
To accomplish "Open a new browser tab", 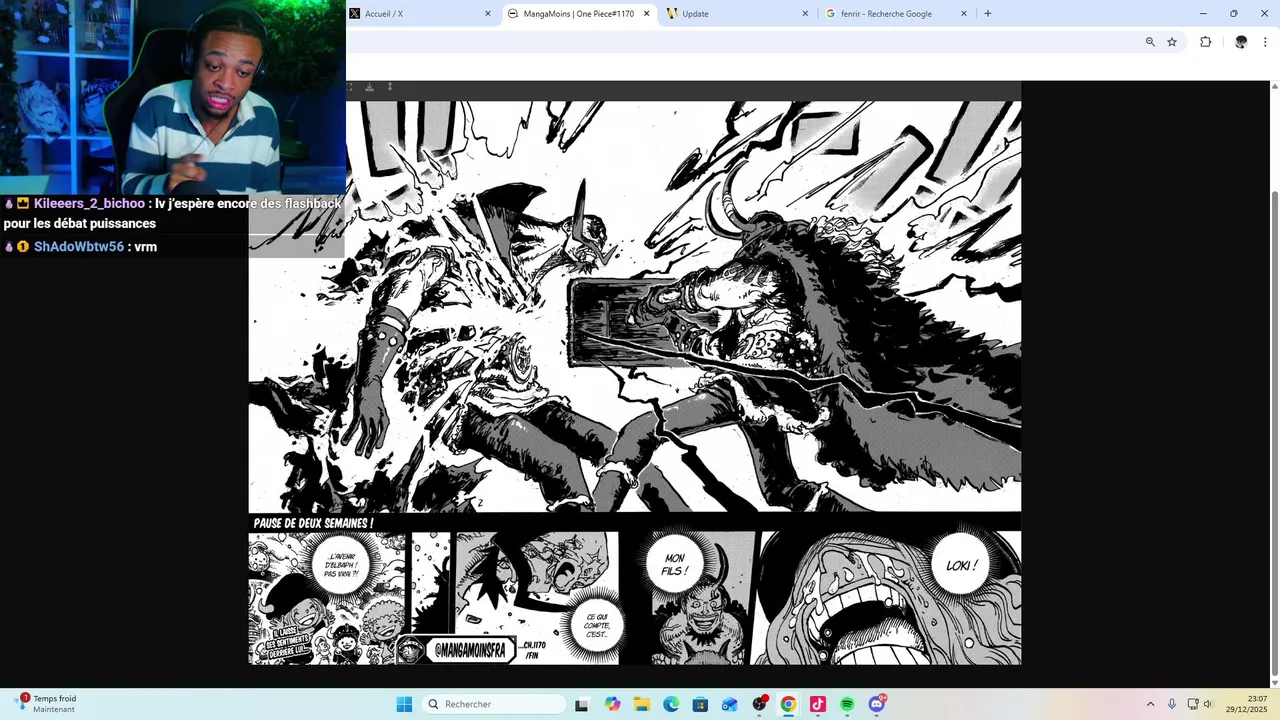I will click(988, 14).
